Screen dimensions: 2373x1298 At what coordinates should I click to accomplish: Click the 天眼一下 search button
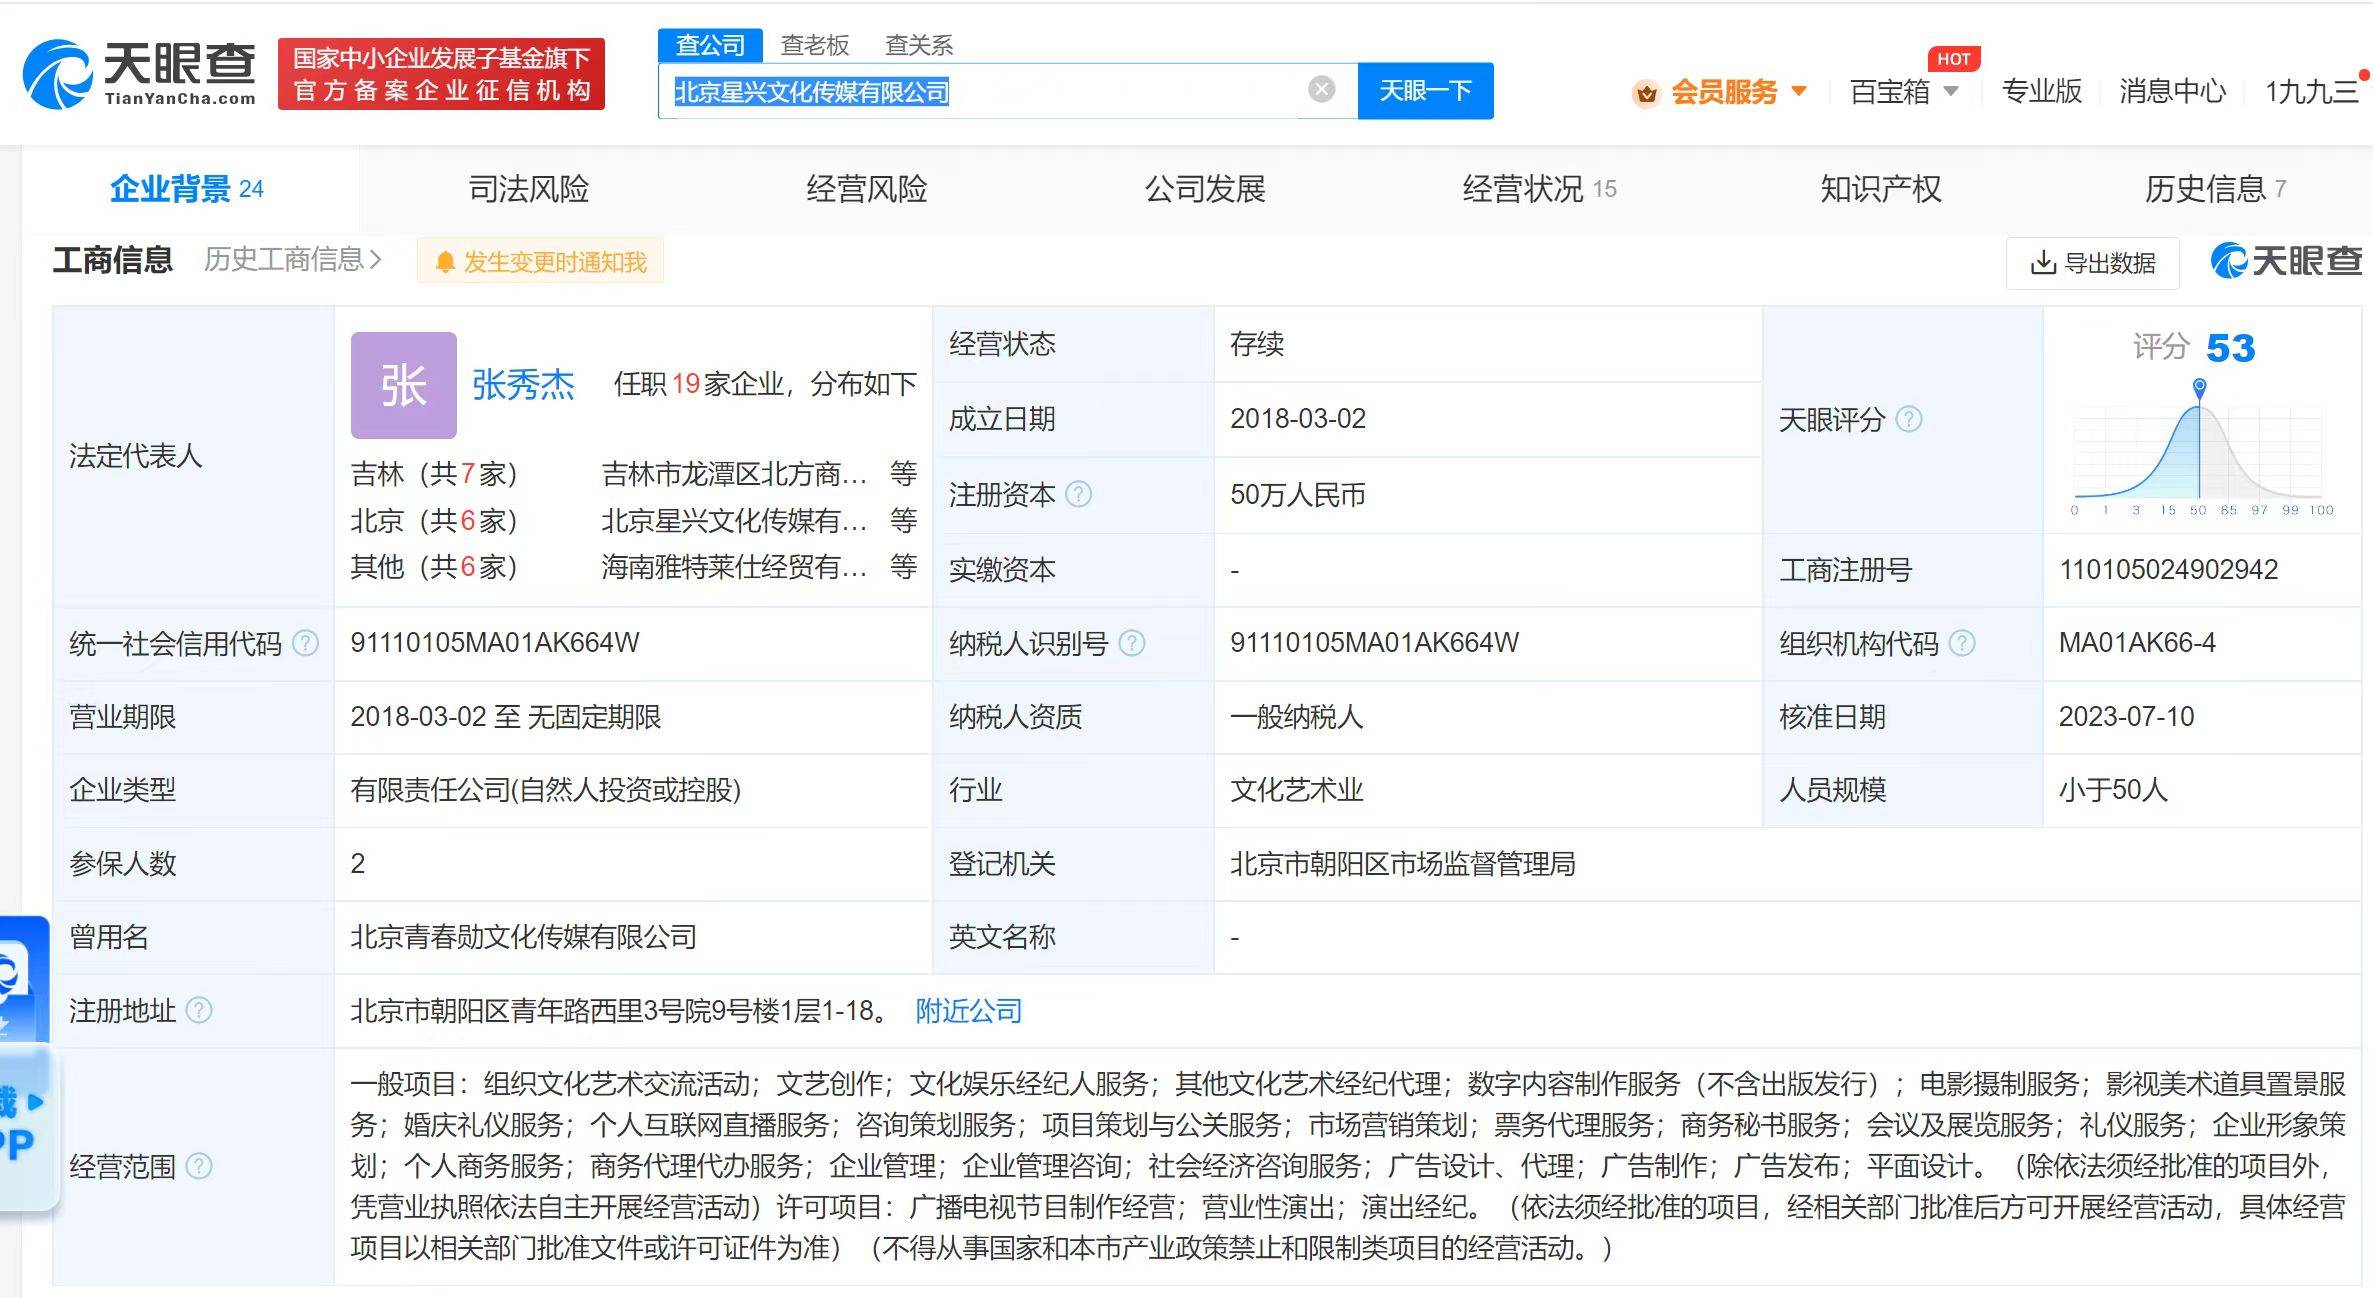1425,91
